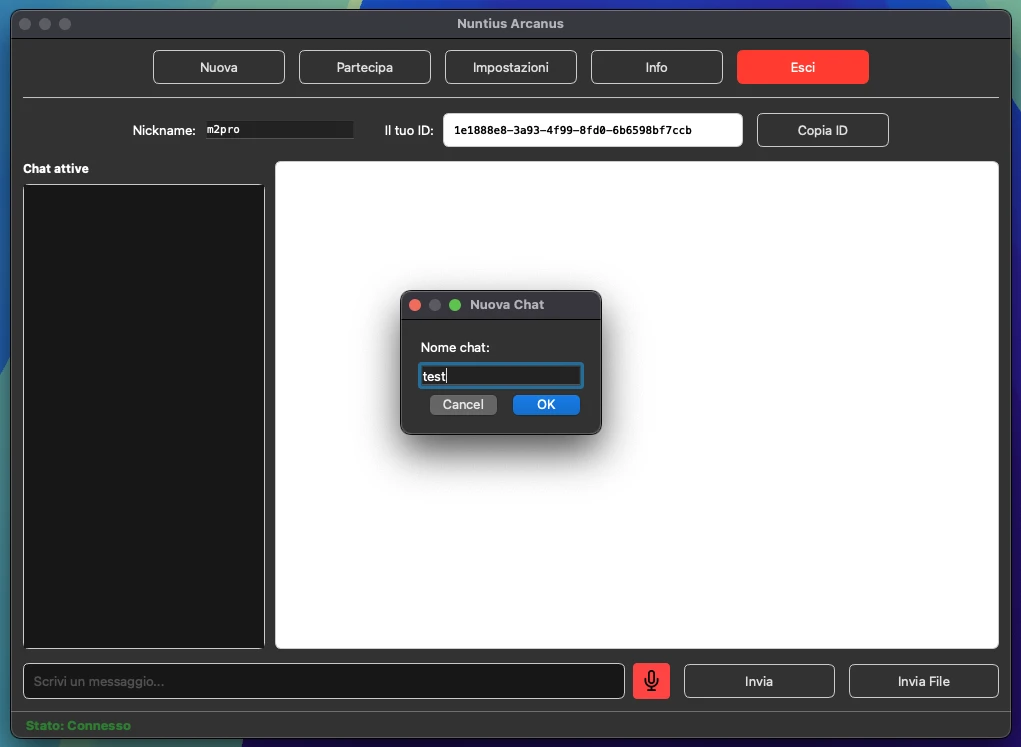Close the Nuova Chat dialog with red button
The height and width of the screenshot is (747, 1021).
click(x=415, y=305)
